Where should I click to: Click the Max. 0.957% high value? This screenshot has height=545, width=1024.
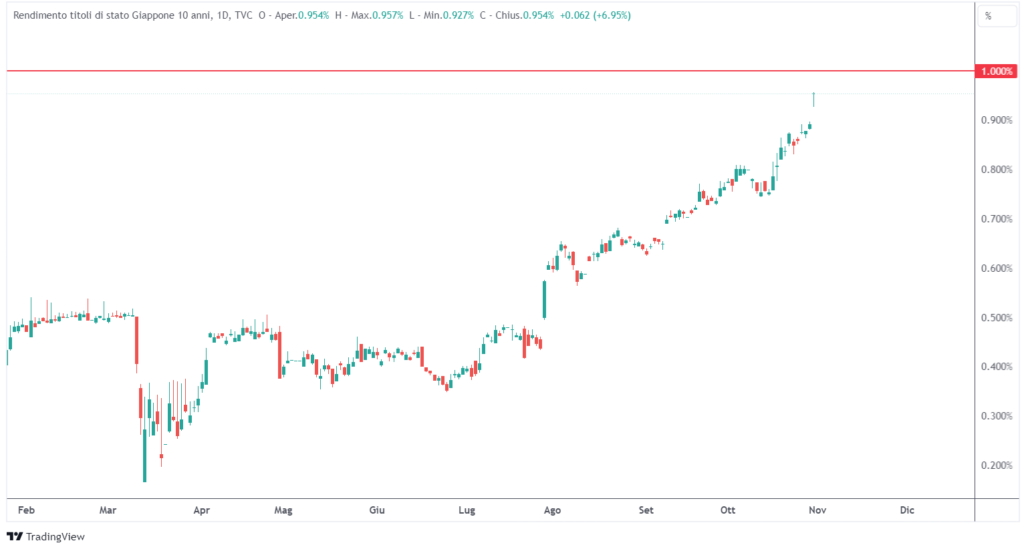[379, 16]
